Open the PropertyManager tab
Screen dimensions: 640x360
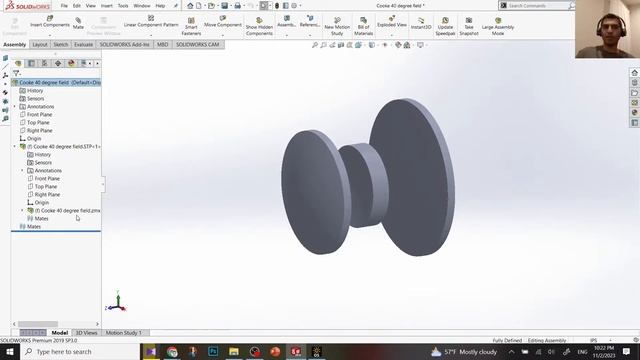point(31,63)
